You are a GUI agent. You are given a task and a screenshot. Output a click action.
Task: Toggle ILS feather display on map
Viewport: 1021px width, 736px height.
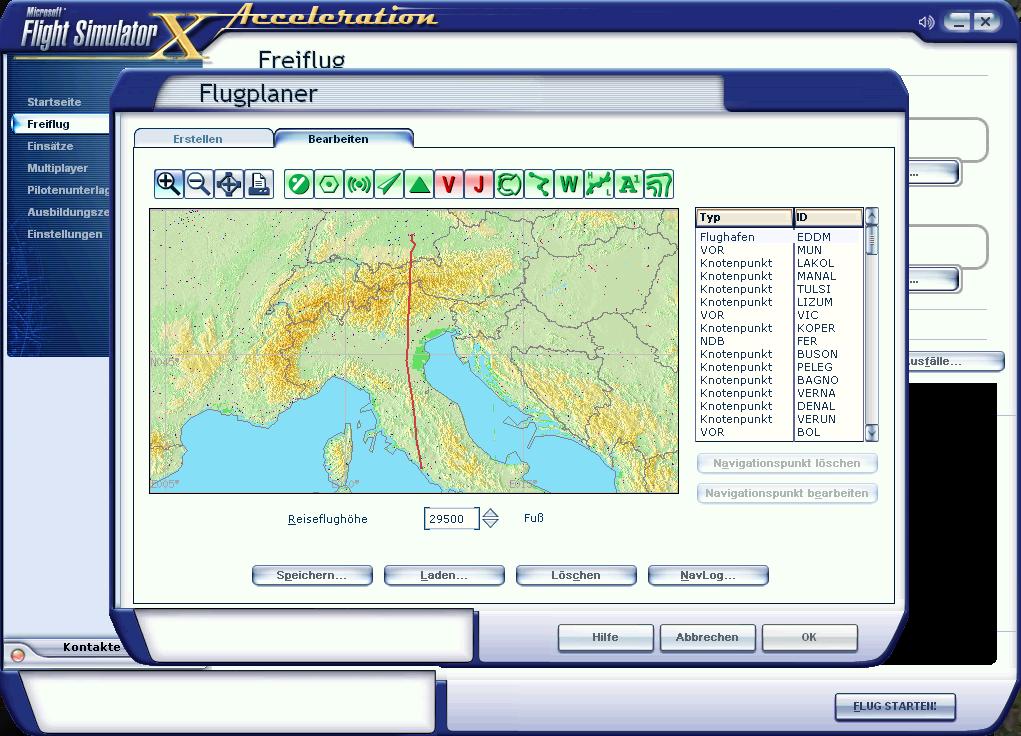(389, 184)
